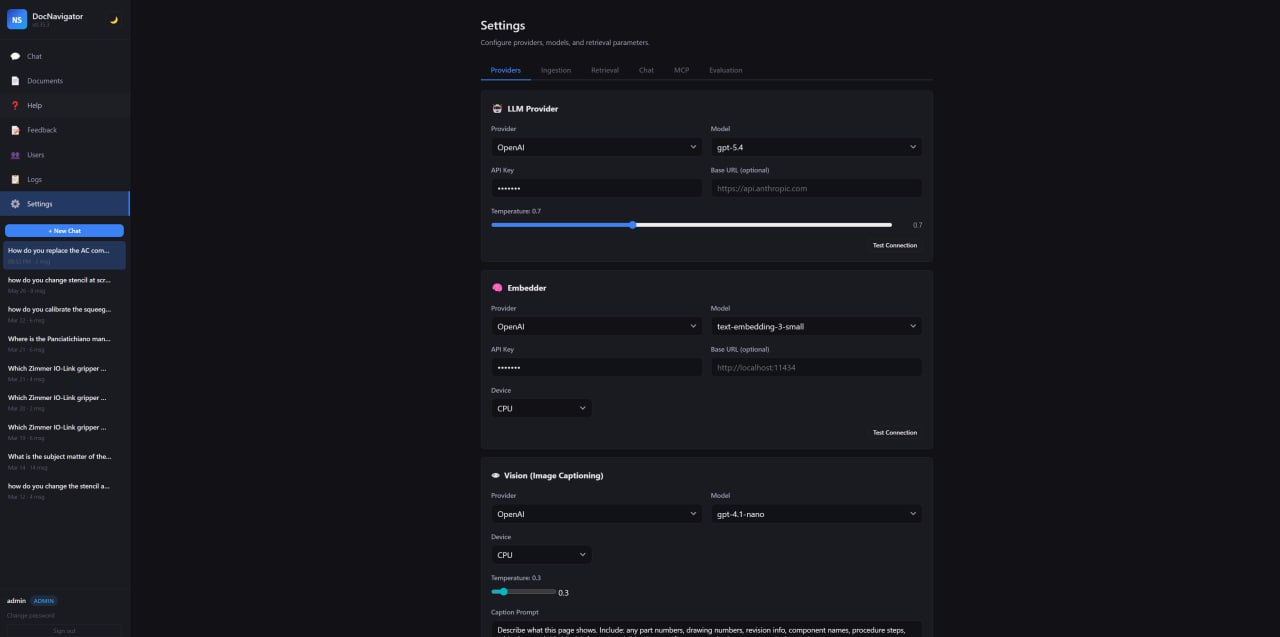Open the Embedder Device dropdown set to CPU
Image resolution: width=1280 pixels, height=637 pixels.
click(x=541, y=408)
